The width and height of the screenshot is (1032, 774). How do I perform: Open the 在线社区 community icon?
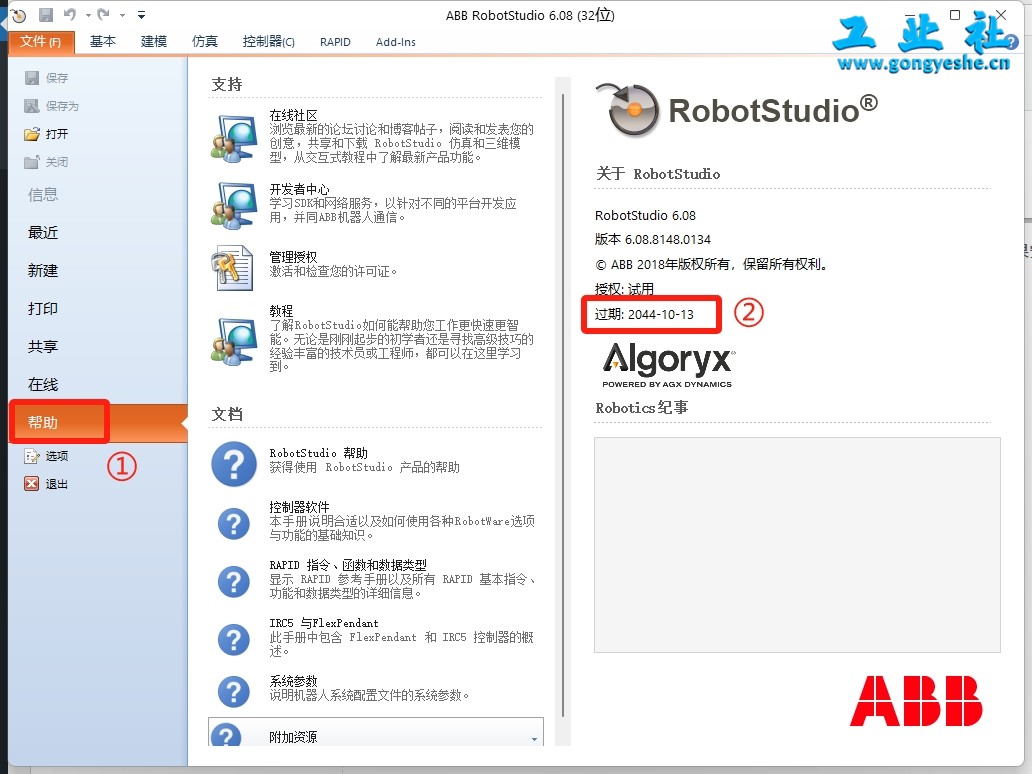point(234,138)
